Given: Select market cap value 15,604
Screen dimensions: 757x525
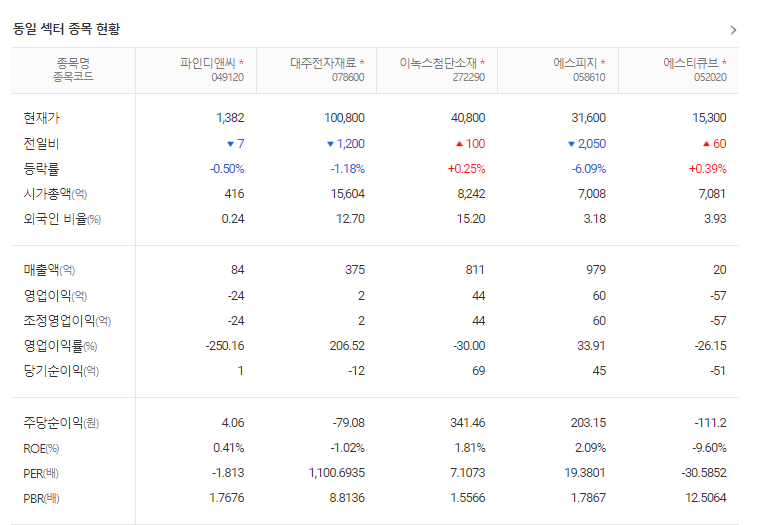Looking at the screenshot, I should coord(348,194).
